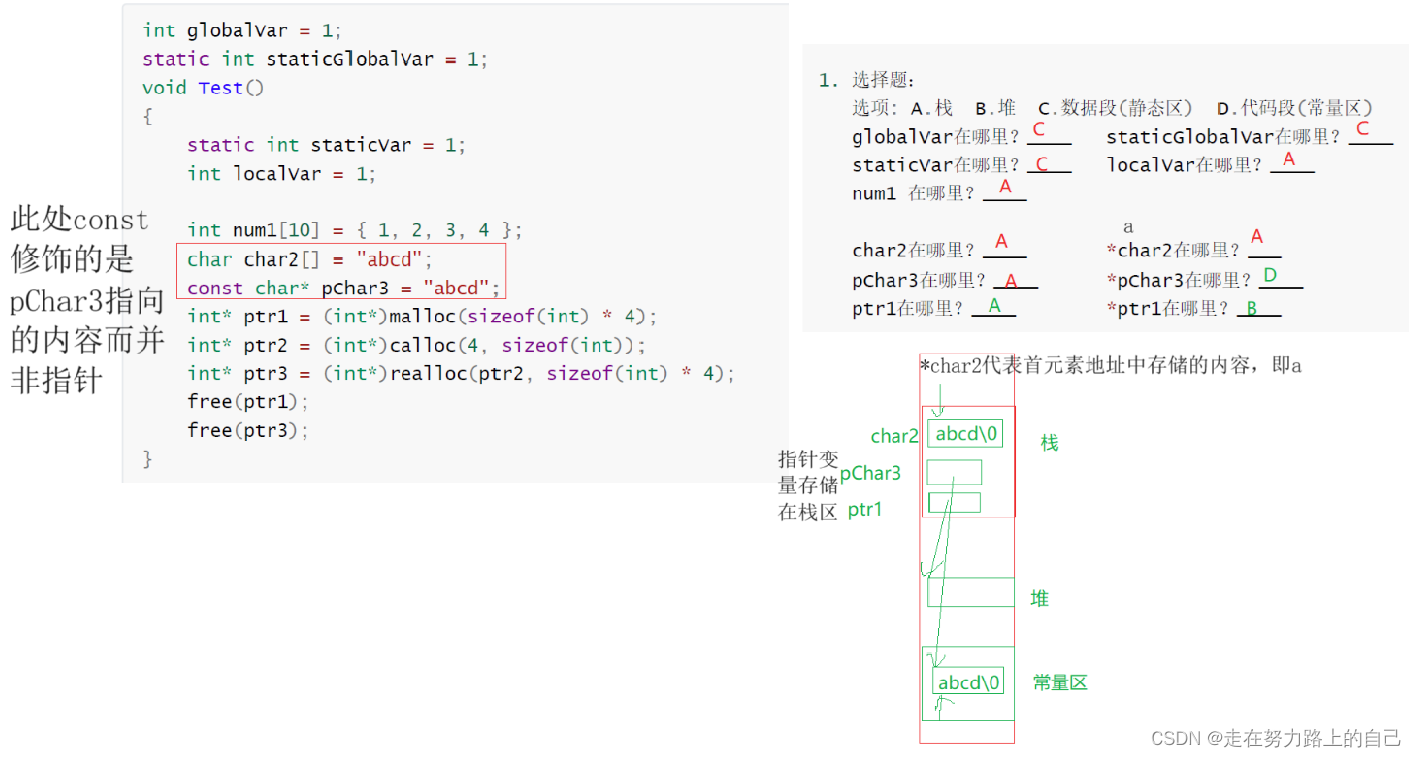Click the note "指针变量存储在栈区" beside the diagram
This screenshot has width=1416, height=757.
pos(808,486)
